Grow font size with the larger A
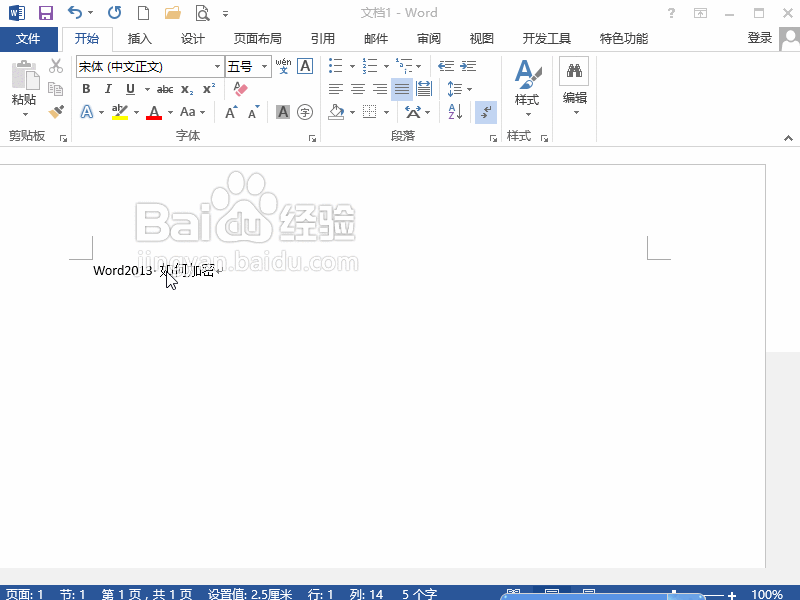 tap(231, 112)
